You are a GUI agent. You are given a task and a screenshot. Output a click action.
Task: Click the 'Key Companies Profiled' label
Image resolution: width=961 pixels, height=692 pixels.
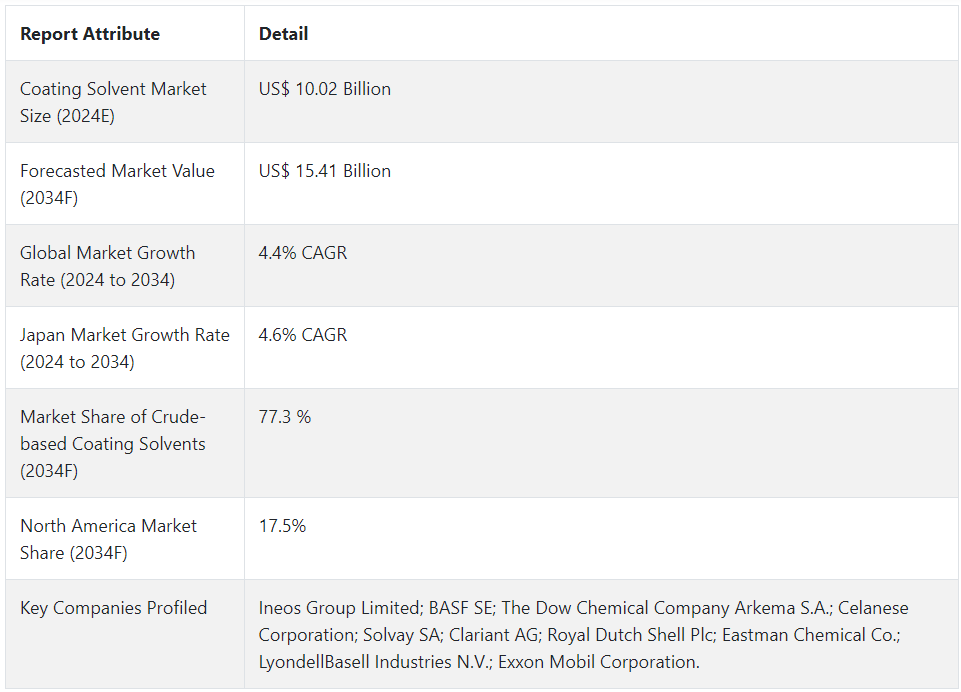[x=113, y=608]
